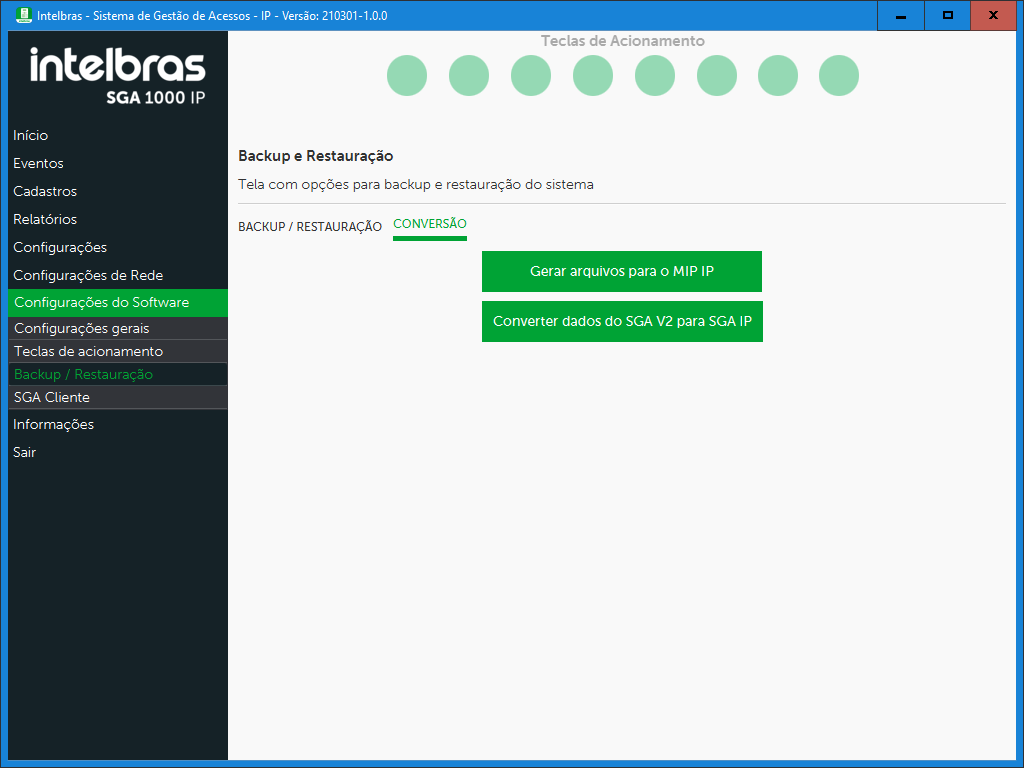
Task: Open the Início menu item
Action: point(31,135)
